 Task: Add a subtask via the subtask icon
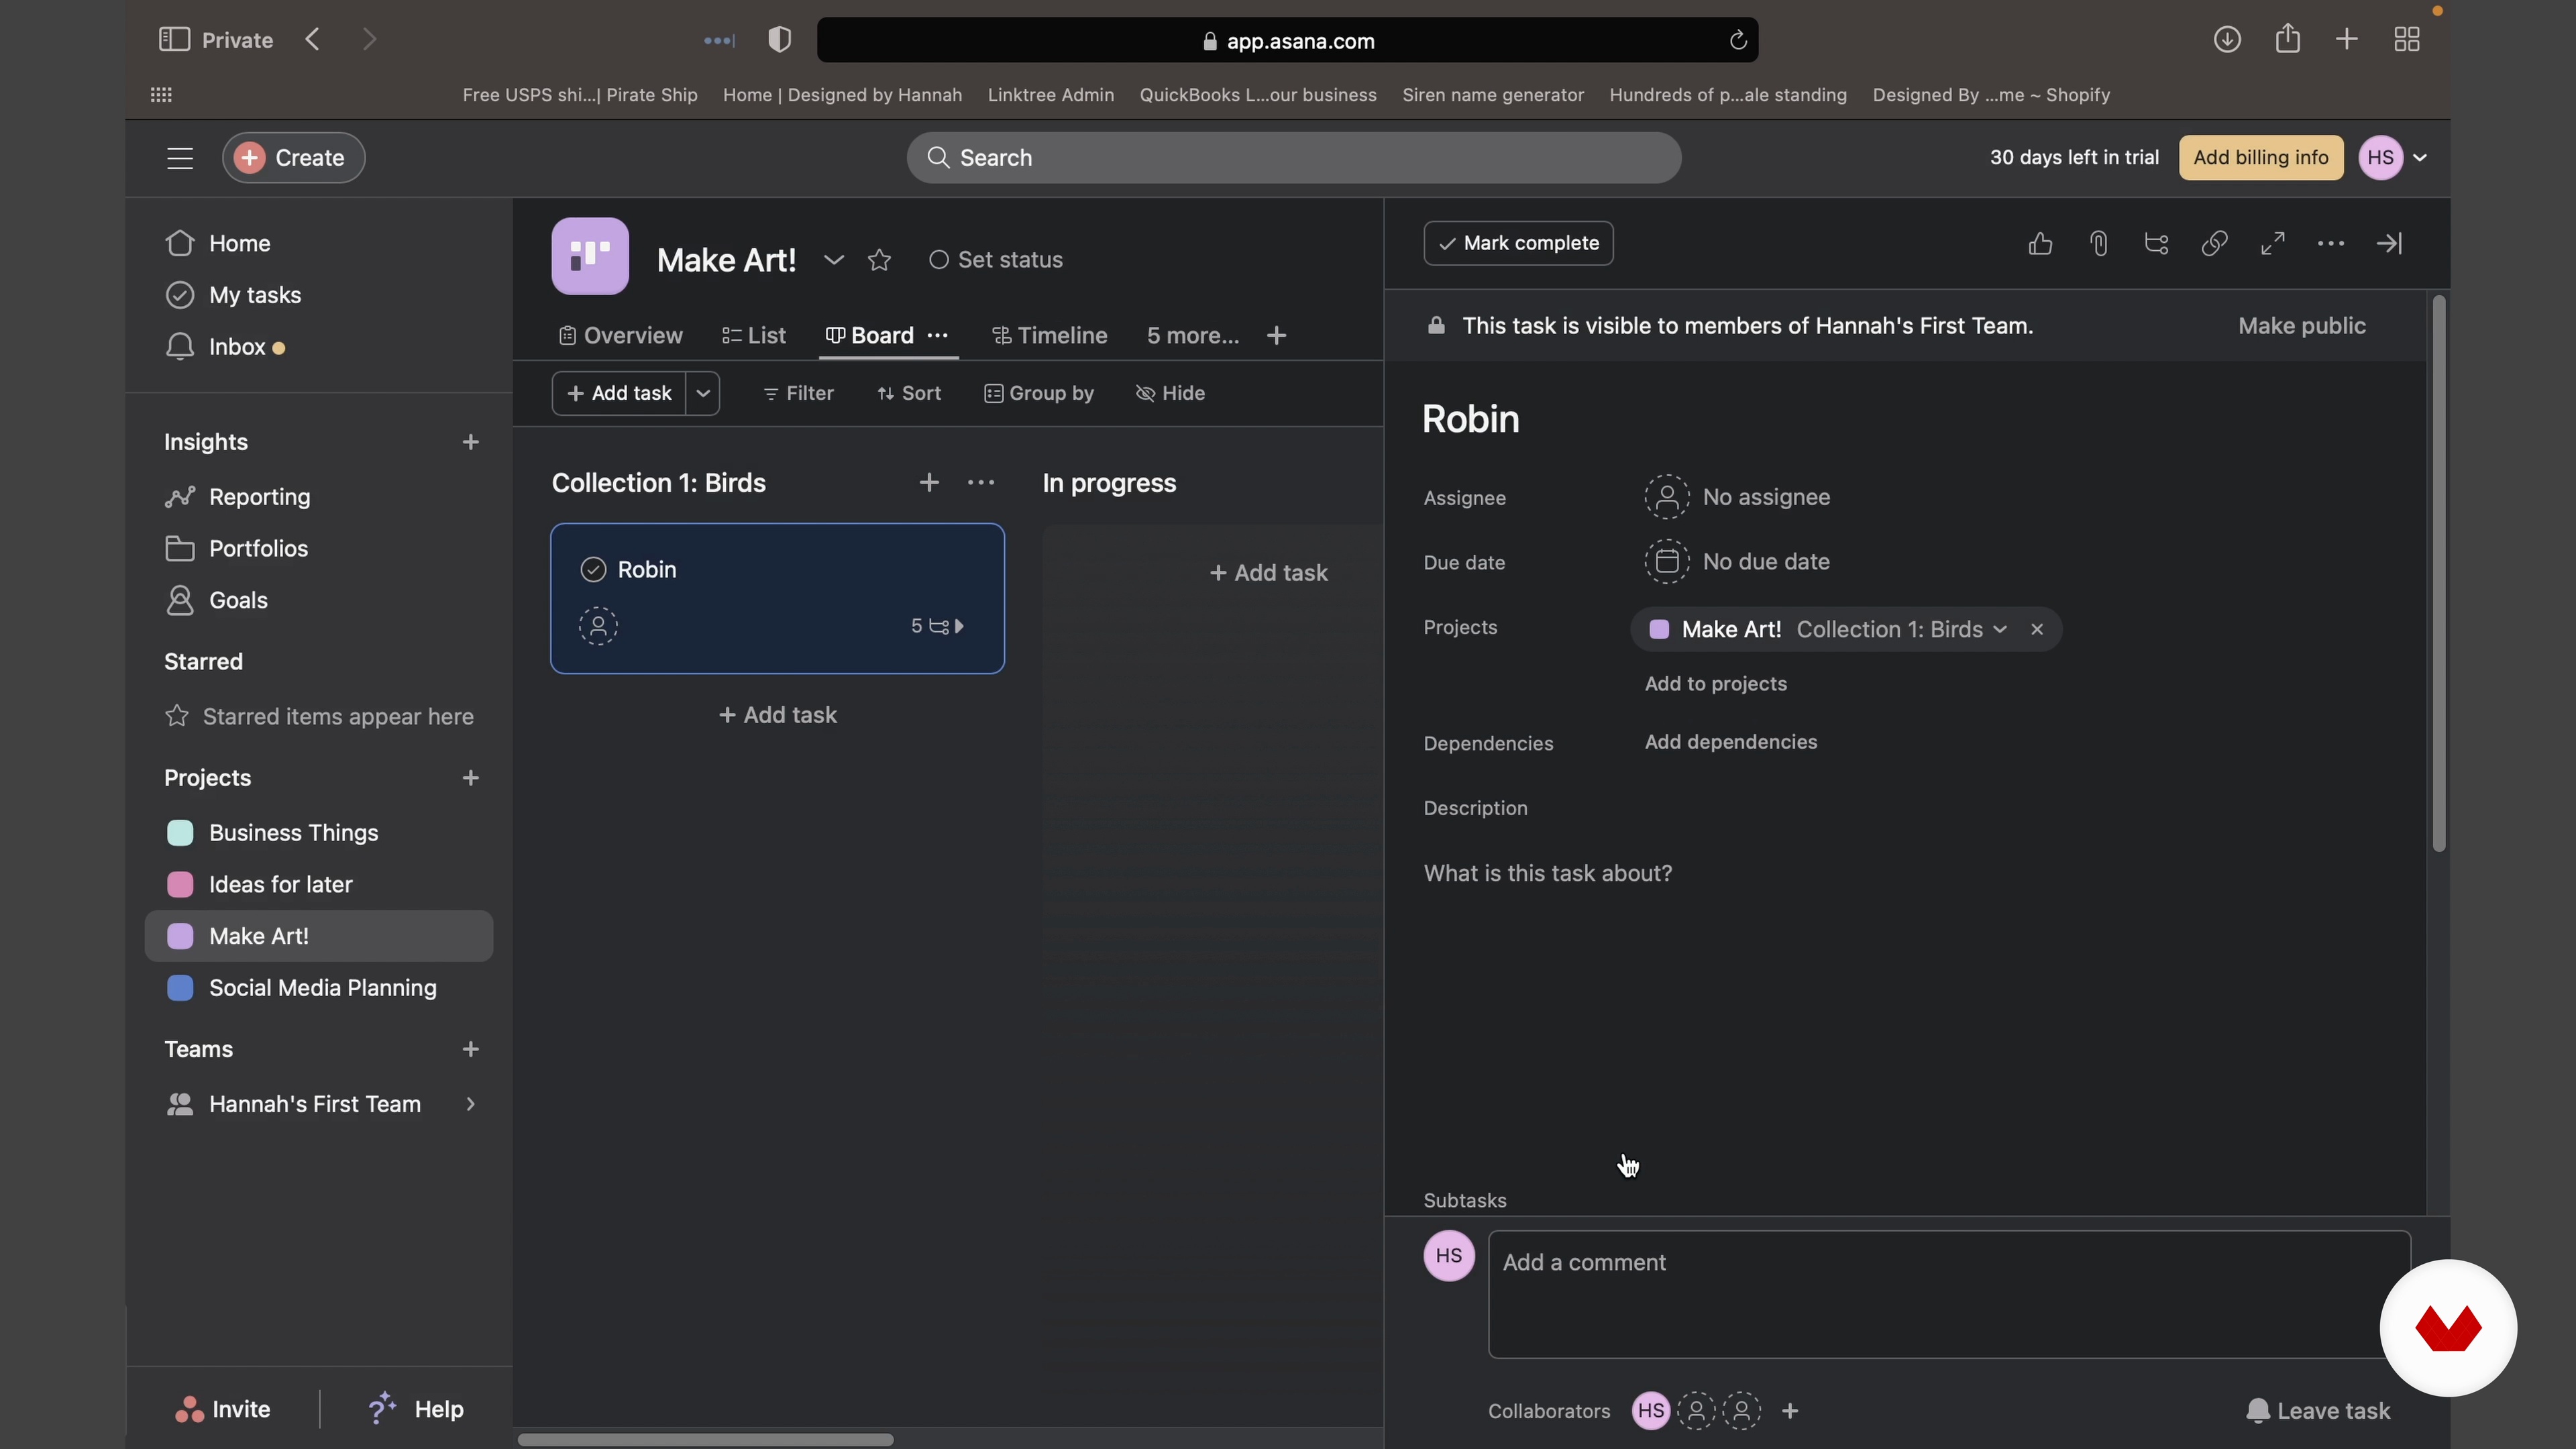[2157, 243]
